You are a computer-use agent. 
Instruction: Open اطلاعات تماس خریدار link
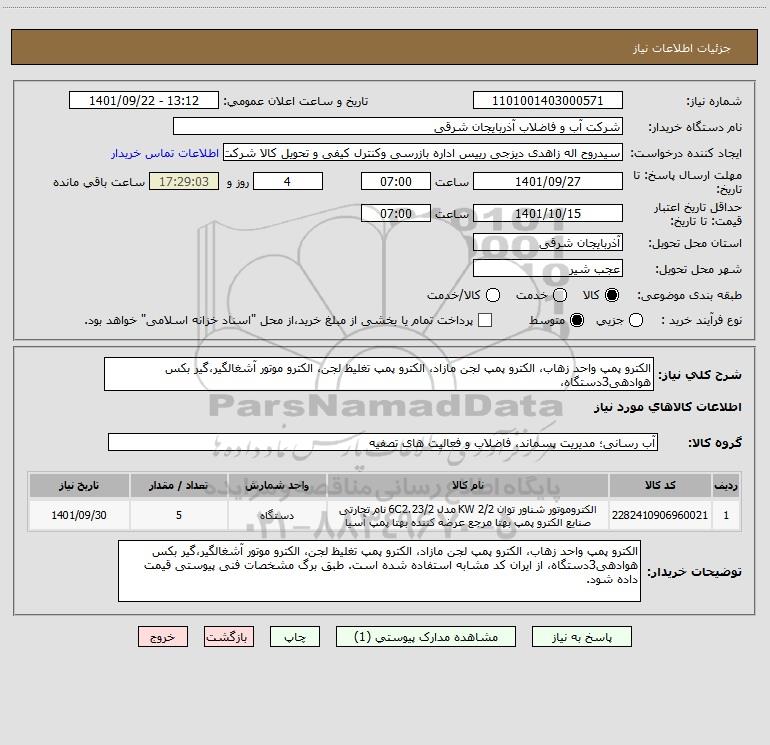(x=165, y=153)
